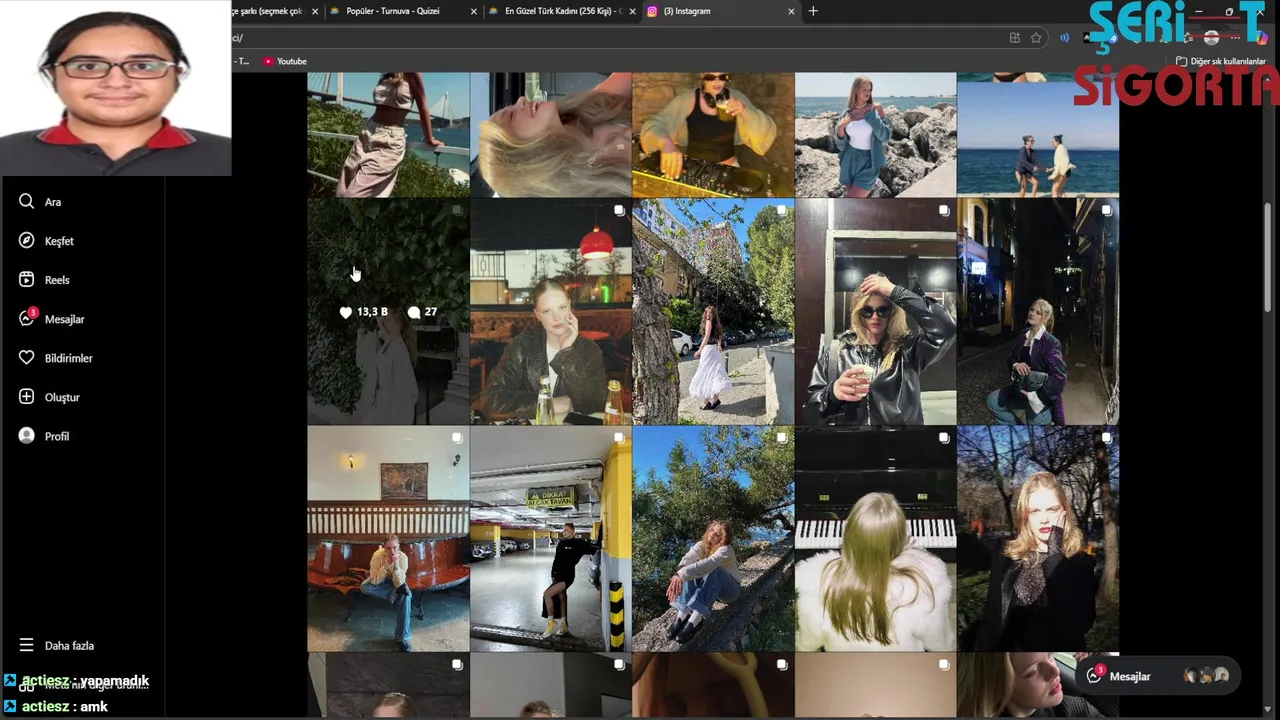Click the read aloud icon in address bar

[1064, 38]
